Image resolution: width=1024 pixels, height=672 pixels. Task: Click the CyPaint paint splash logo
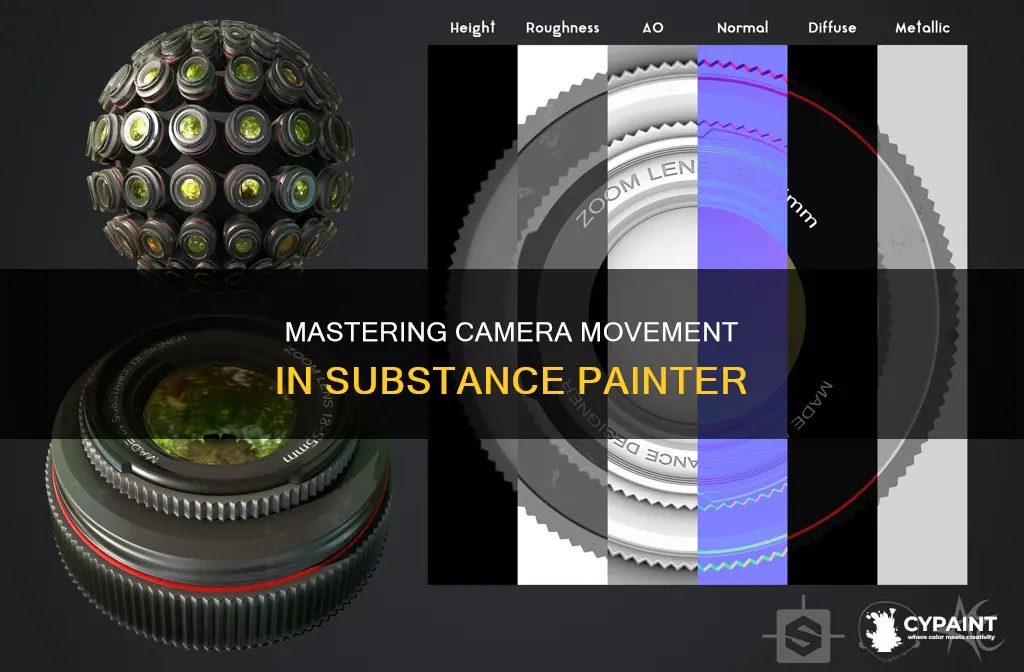tap(882, 628)
